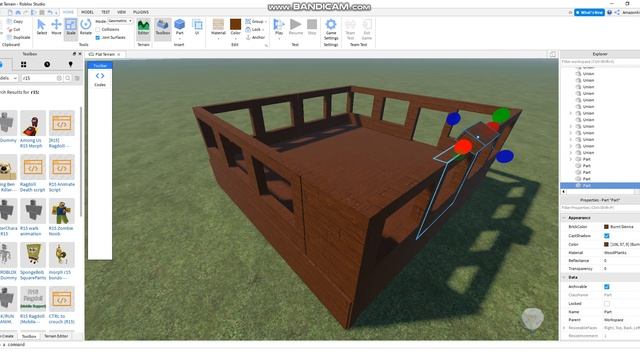Open the UI insert tool
640x360 pixels.
coord(197,27)
